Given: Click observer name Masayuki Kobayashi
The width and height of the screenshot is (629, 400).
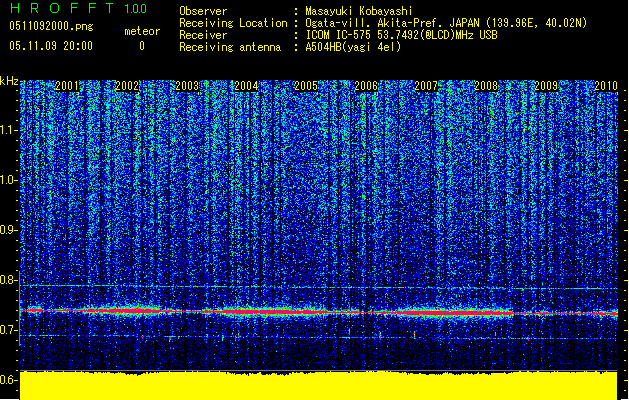Looking at the screenshot, I should click(359, 11).
